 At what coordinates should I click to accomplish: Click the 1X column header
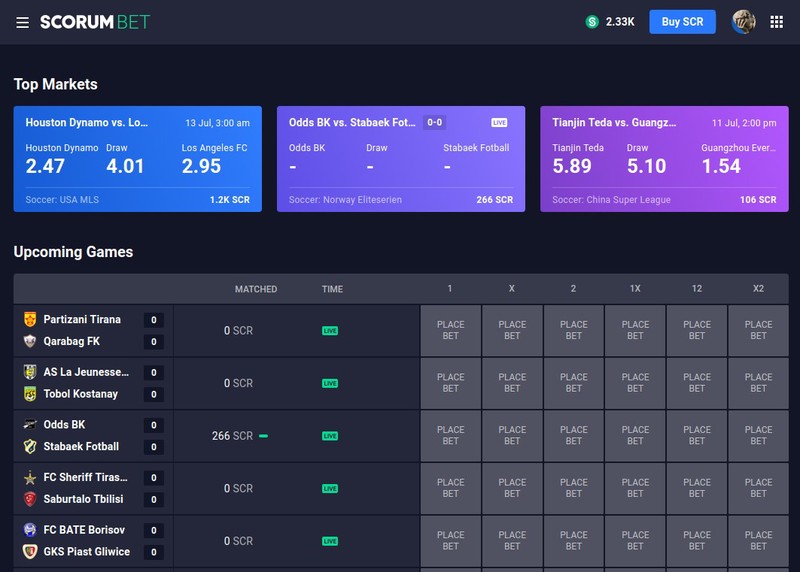coord(635,289)
